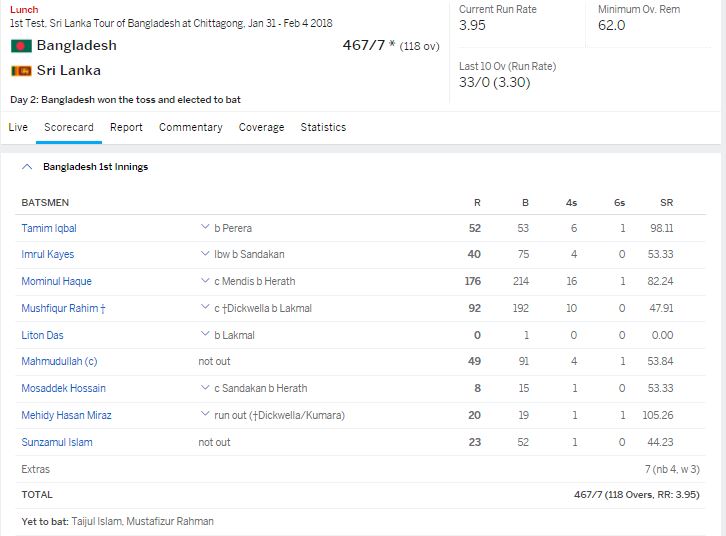Viewport: 726px width, 536px height.
Task: Click the Scorecard tab
Action: coord(69,127)
